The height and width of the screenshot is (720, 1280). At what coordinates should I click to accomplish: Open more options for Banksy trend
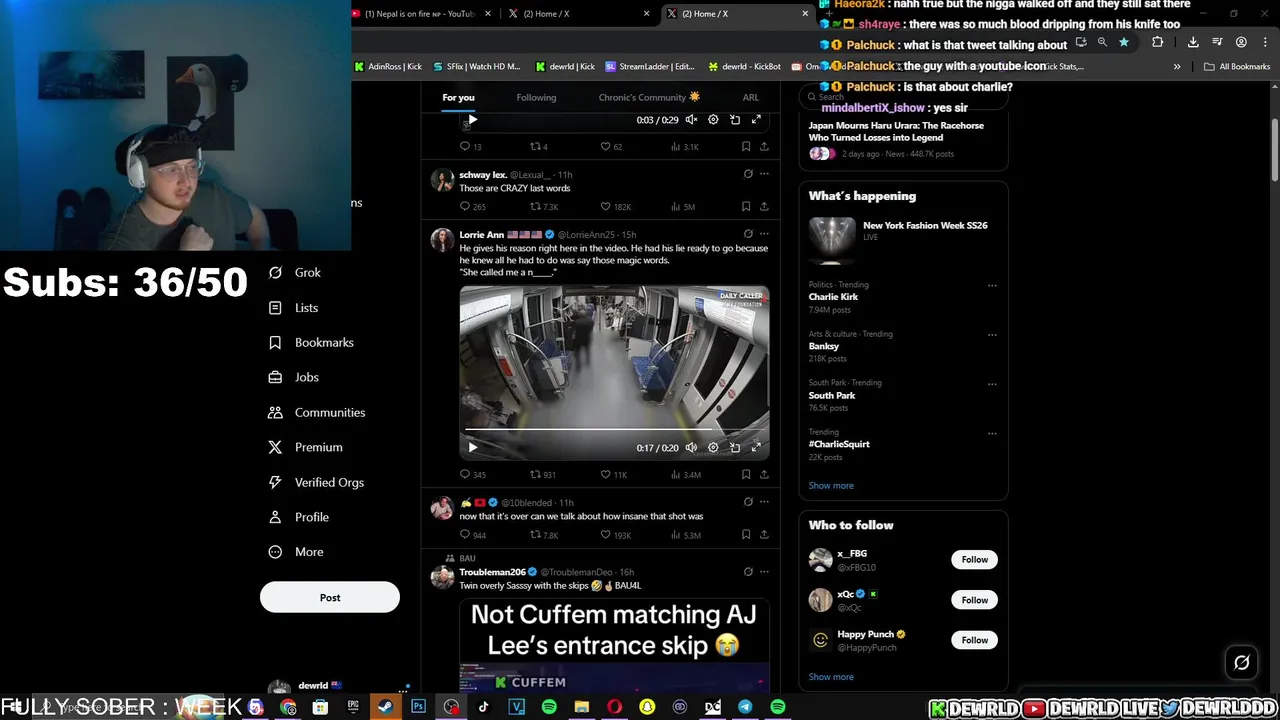[992, 335]
